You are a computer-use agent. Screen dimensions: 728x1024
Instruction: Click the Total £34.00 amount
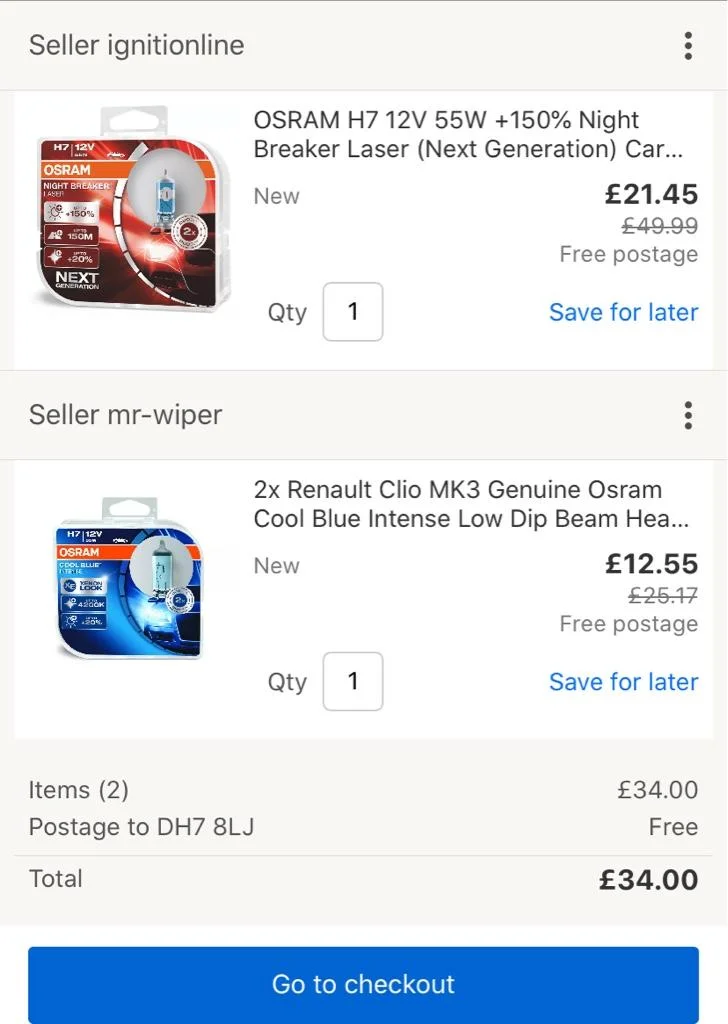pyautogui.click(x=648, y=880)
